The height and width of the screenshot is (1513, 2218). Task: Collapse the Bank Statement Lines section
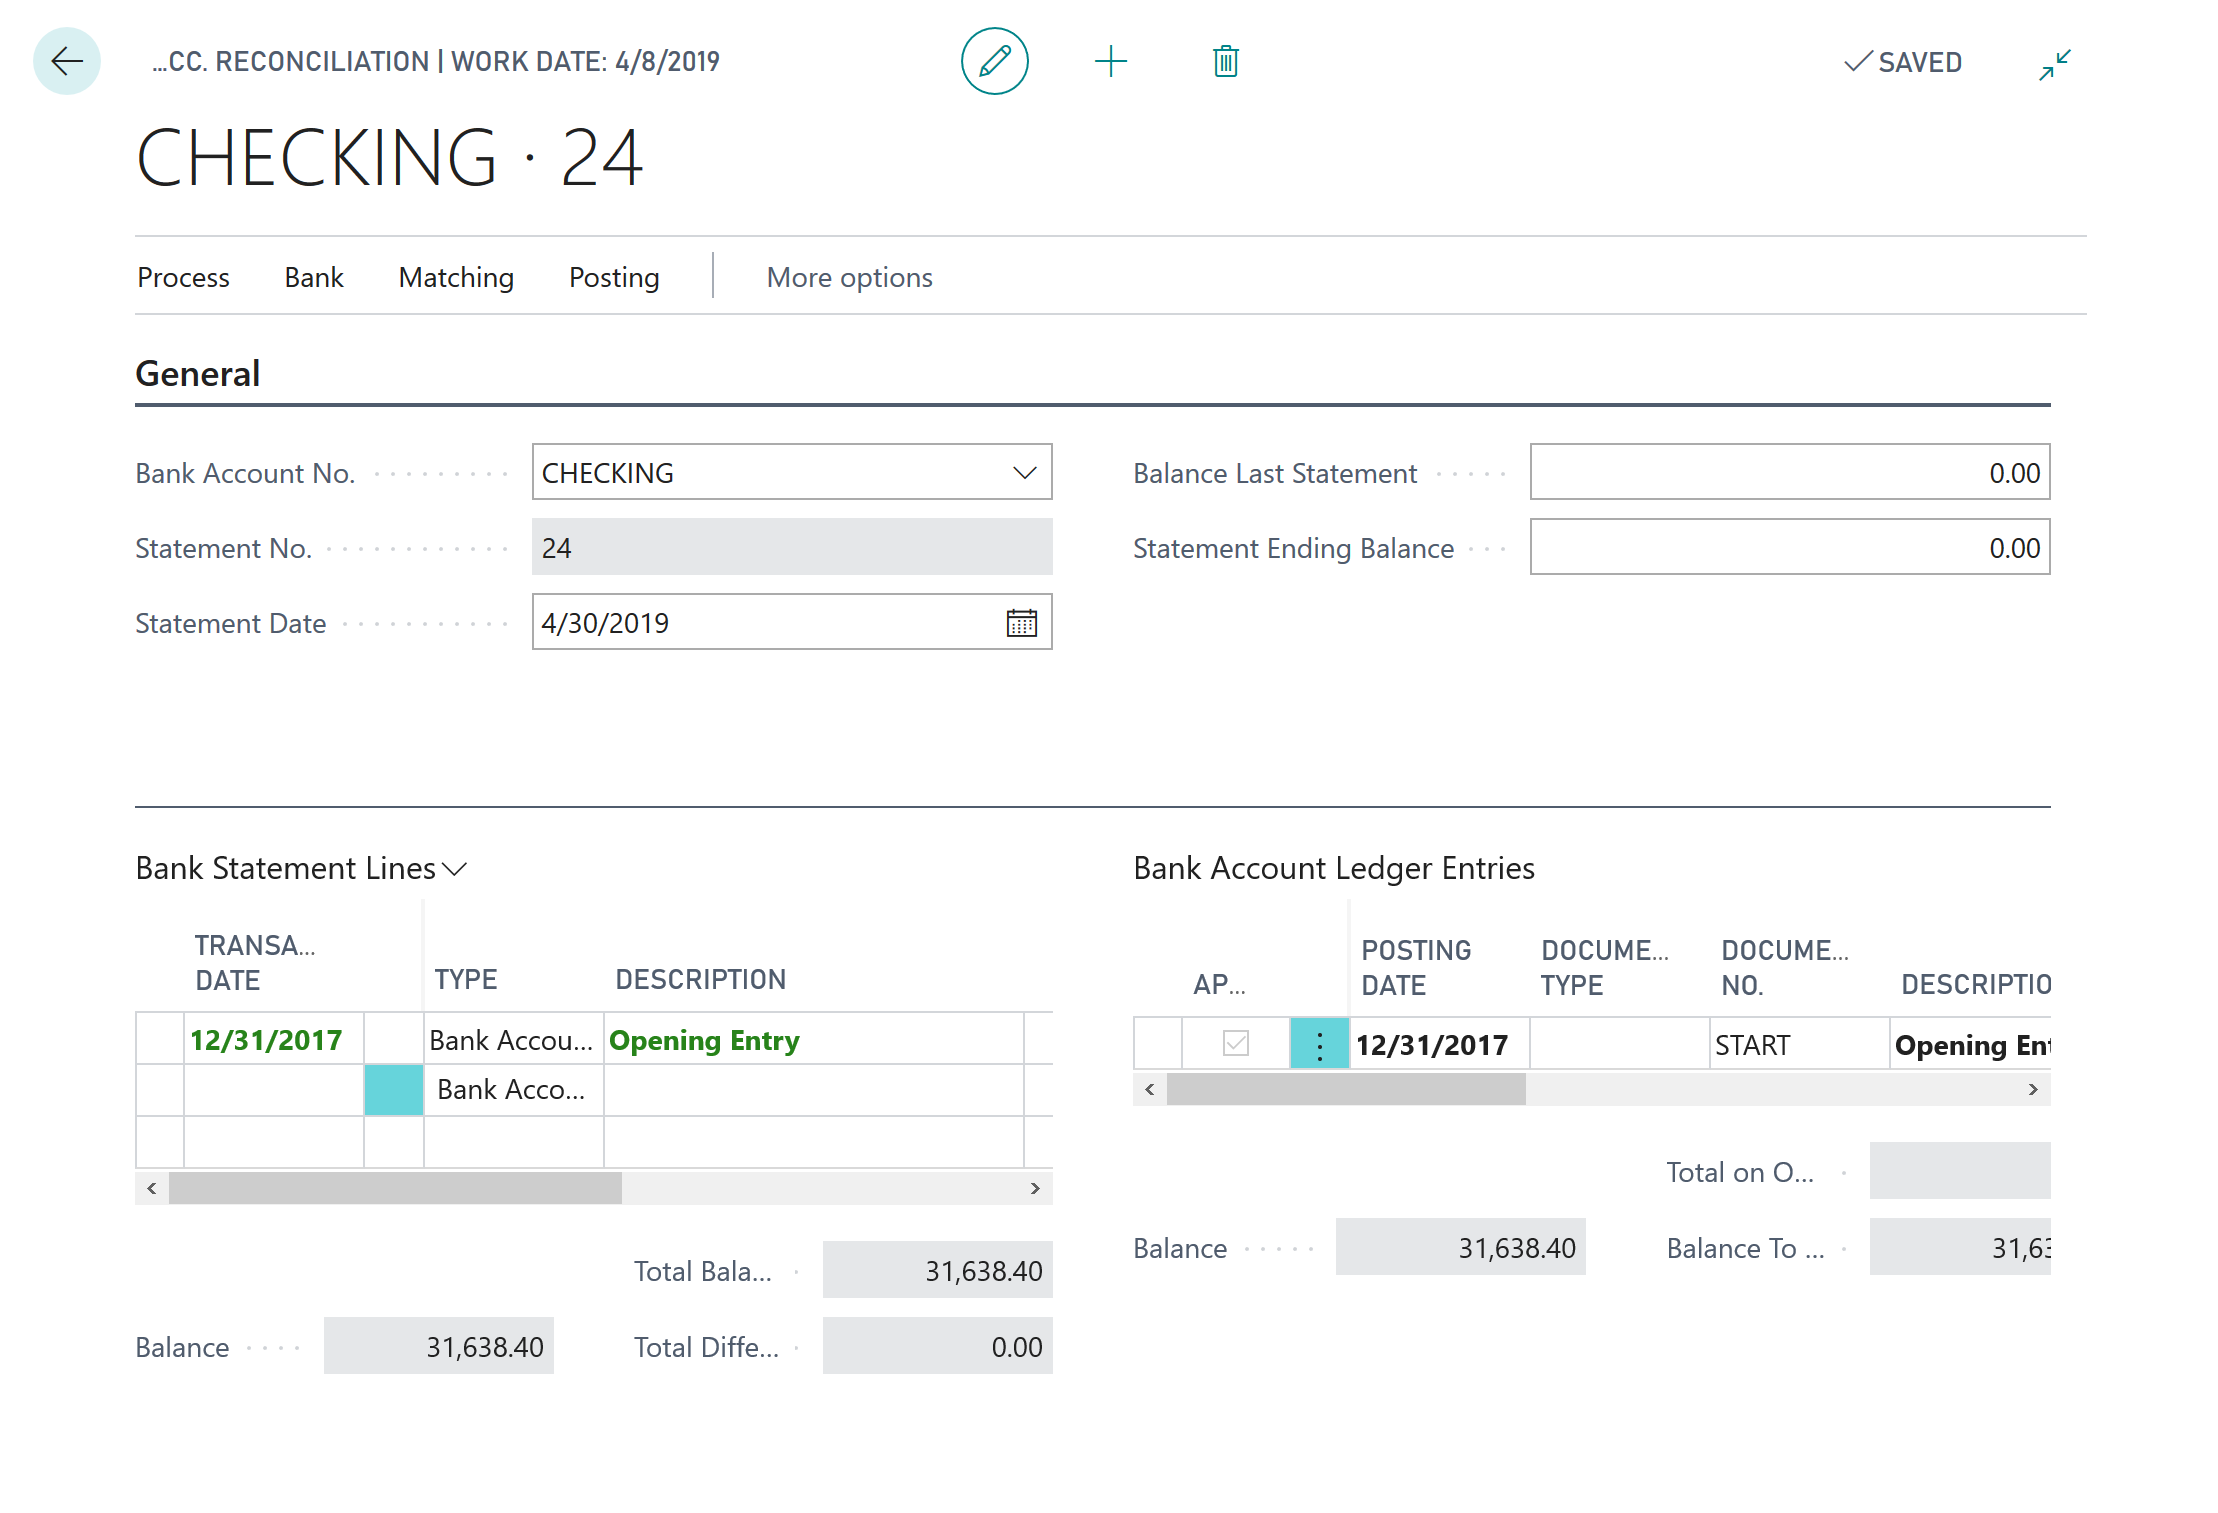[x=456, y=868]
